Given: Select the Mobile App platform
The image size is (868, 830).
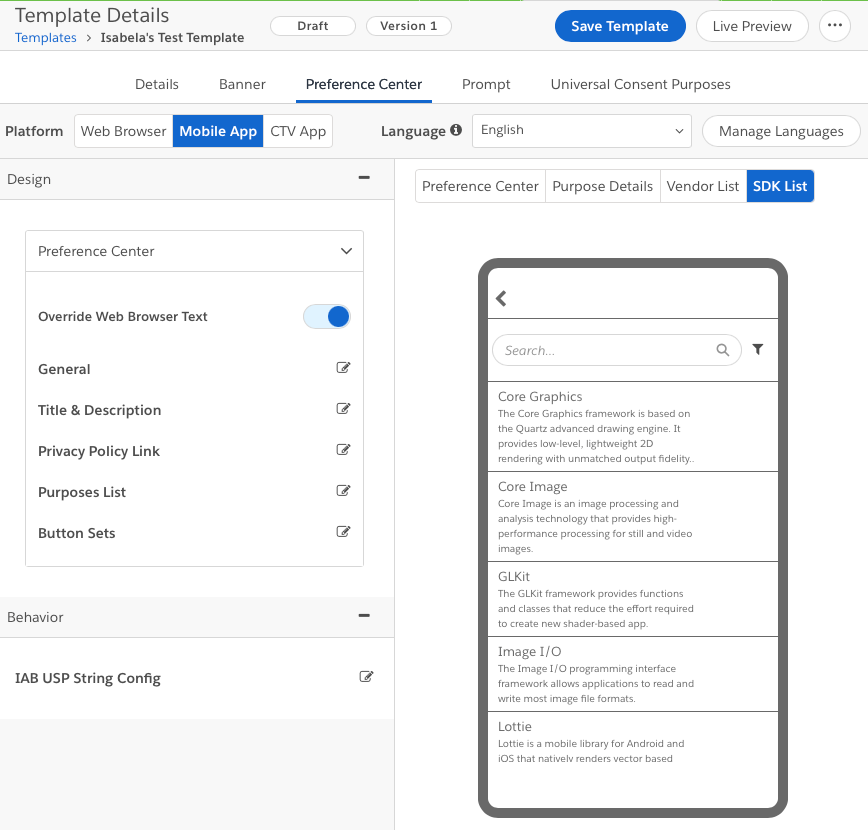Looking at the screenshot, I should pos(218,131).
